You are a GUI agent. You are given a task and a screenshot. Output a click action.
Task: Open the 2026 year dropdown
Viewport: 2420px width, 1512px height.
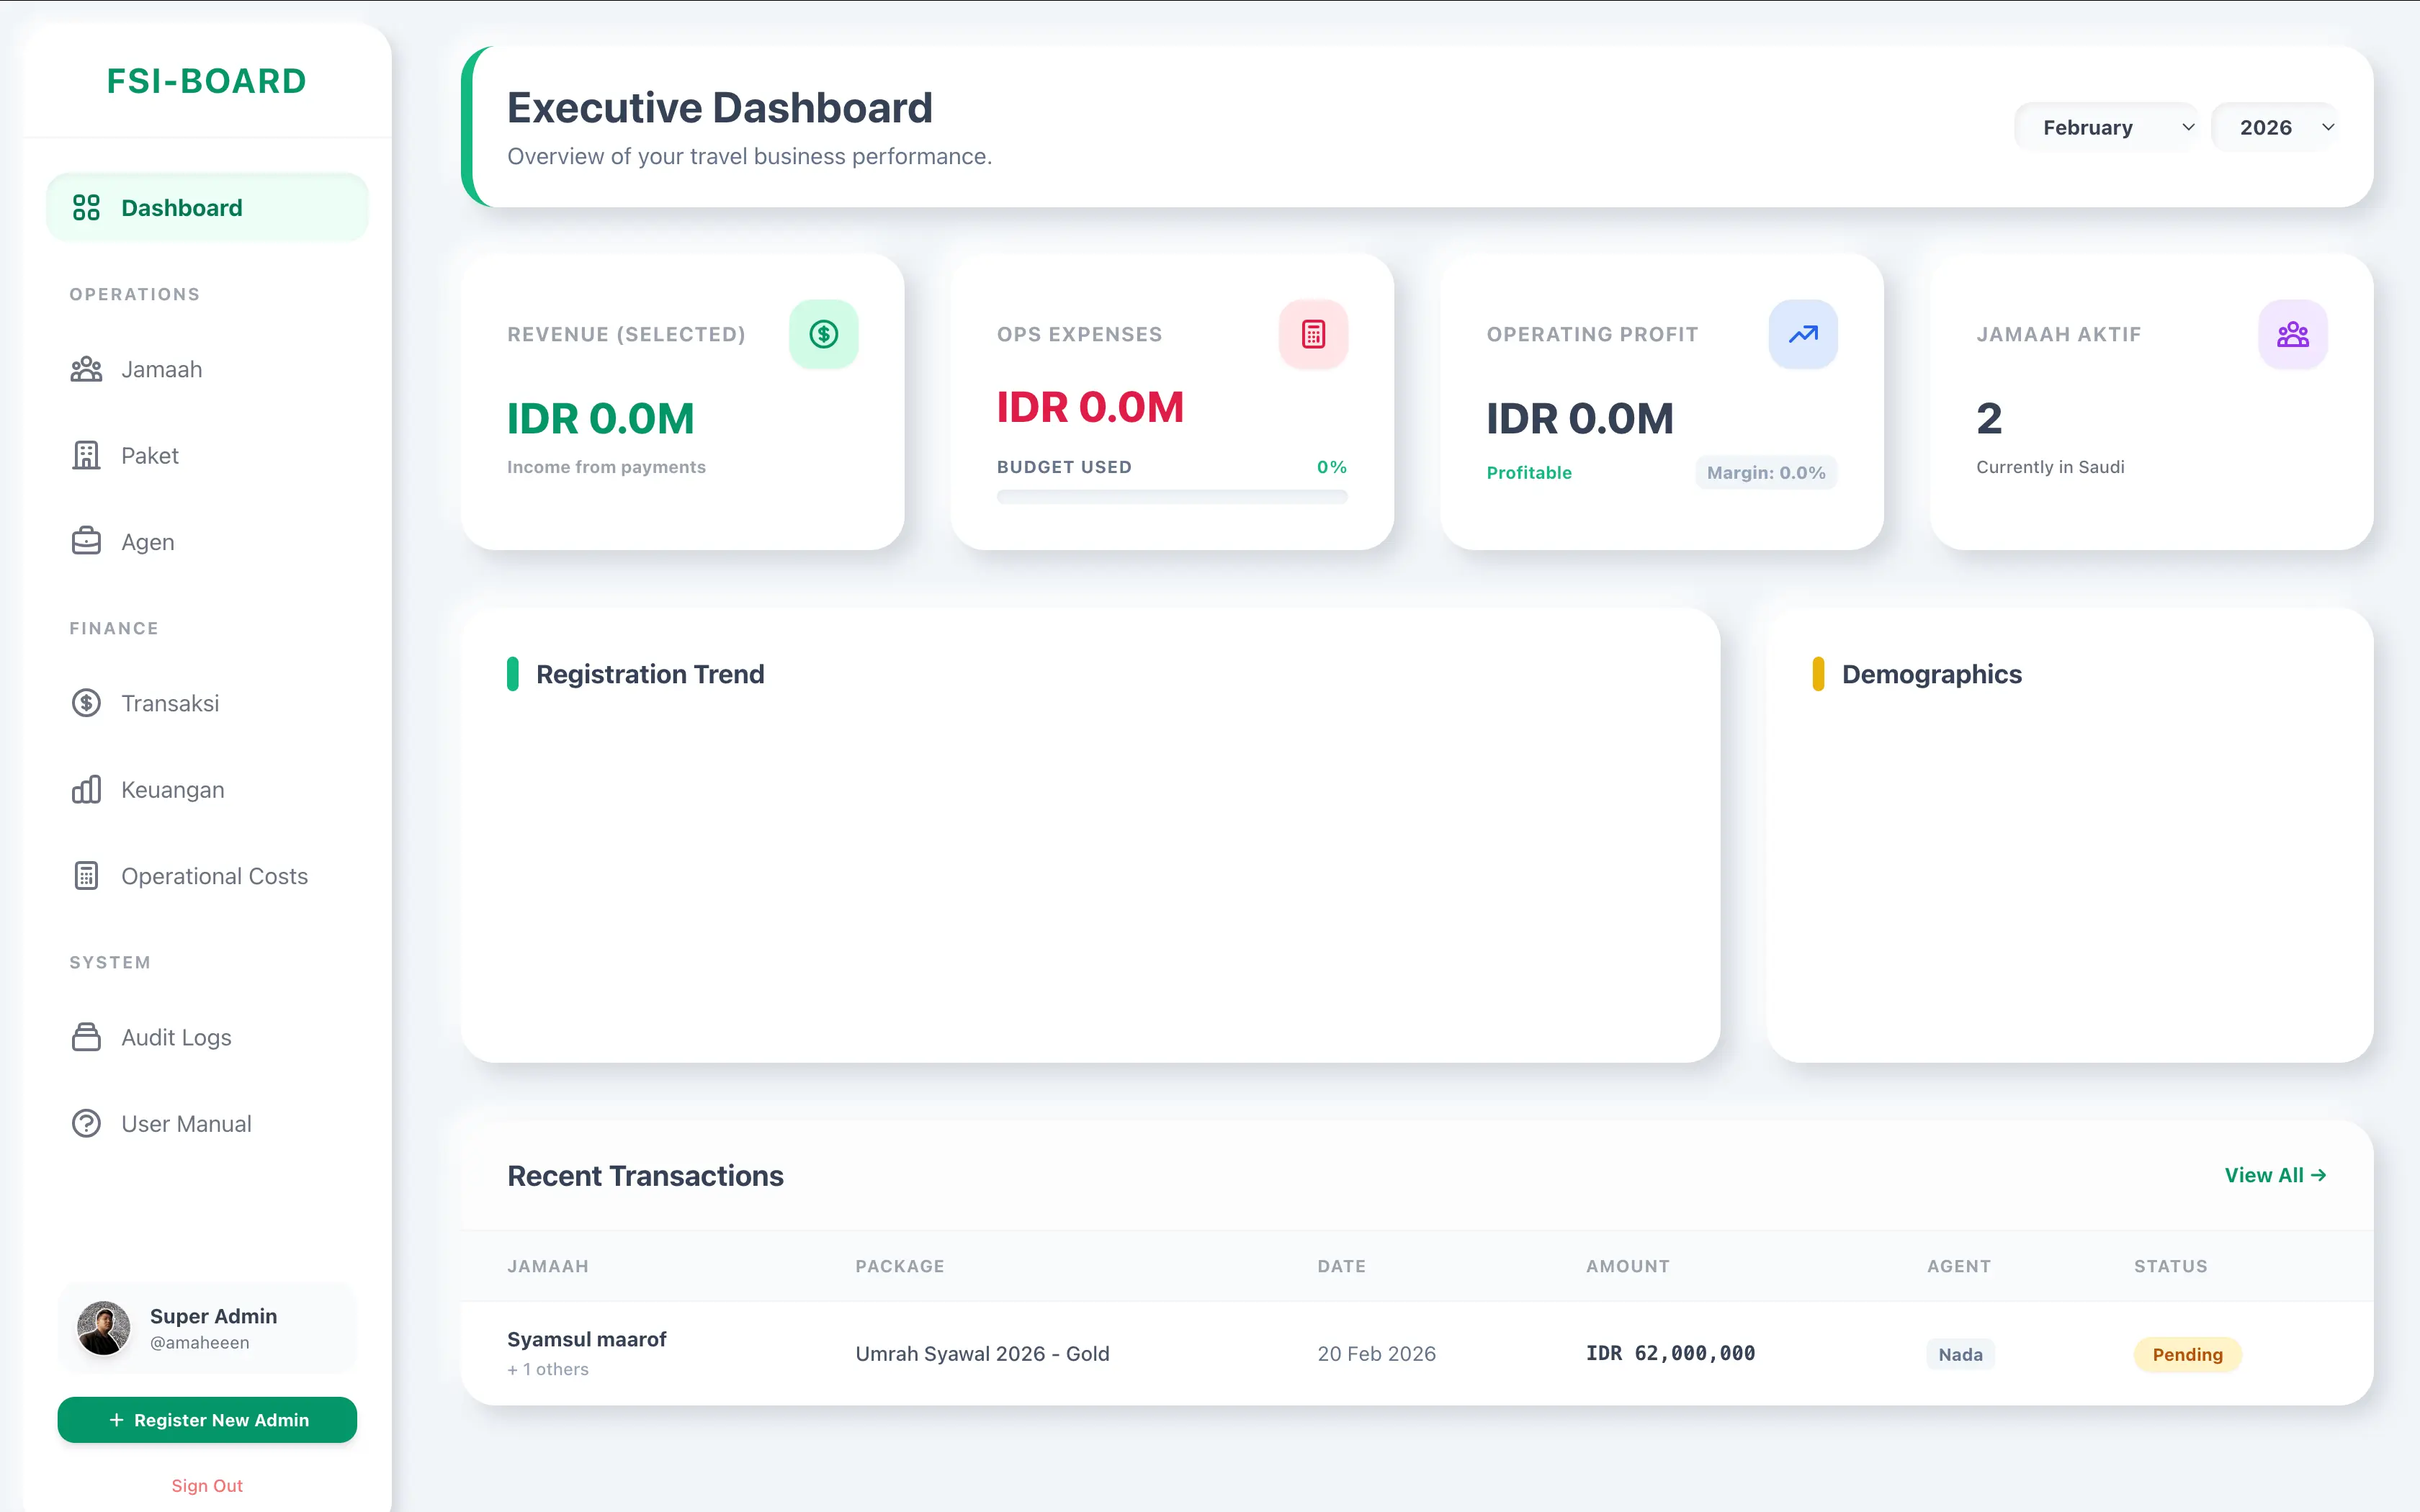pos(2275,128)
